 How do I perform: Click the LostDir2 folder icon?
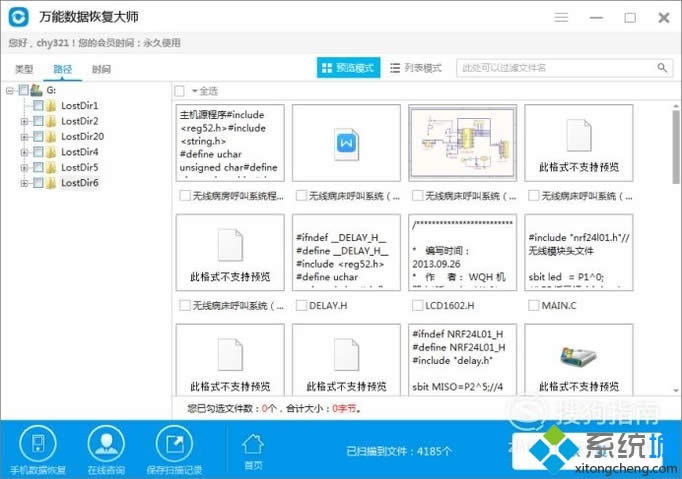pyautogui.click(x=51, y=121)
